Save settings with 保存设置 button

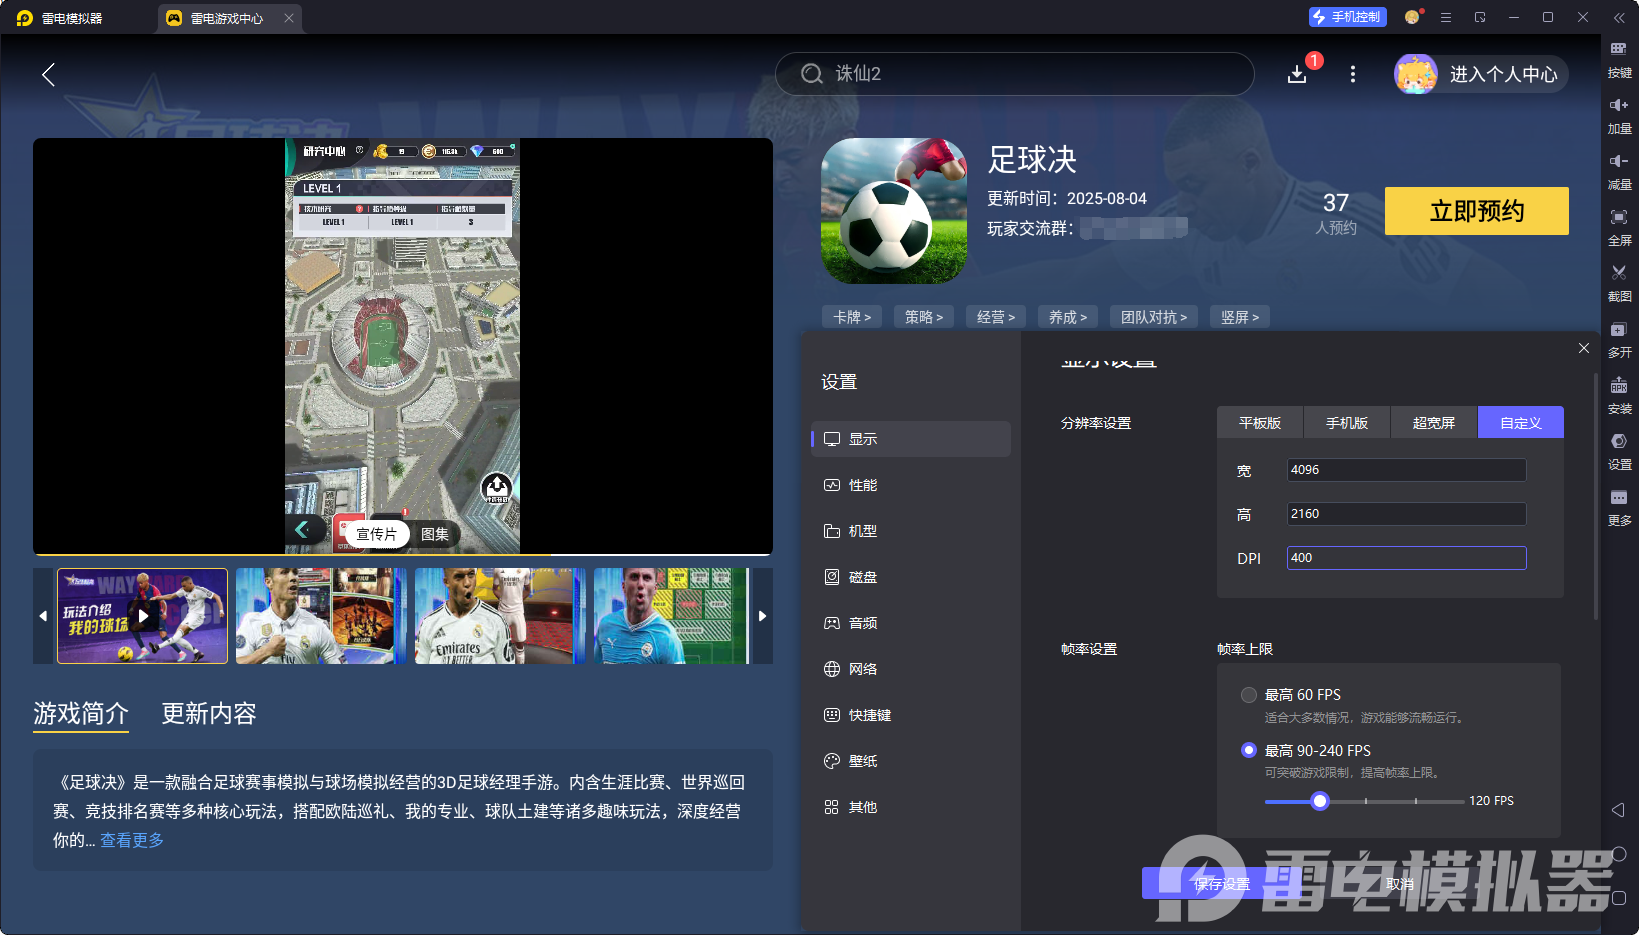click(1221, 884)
